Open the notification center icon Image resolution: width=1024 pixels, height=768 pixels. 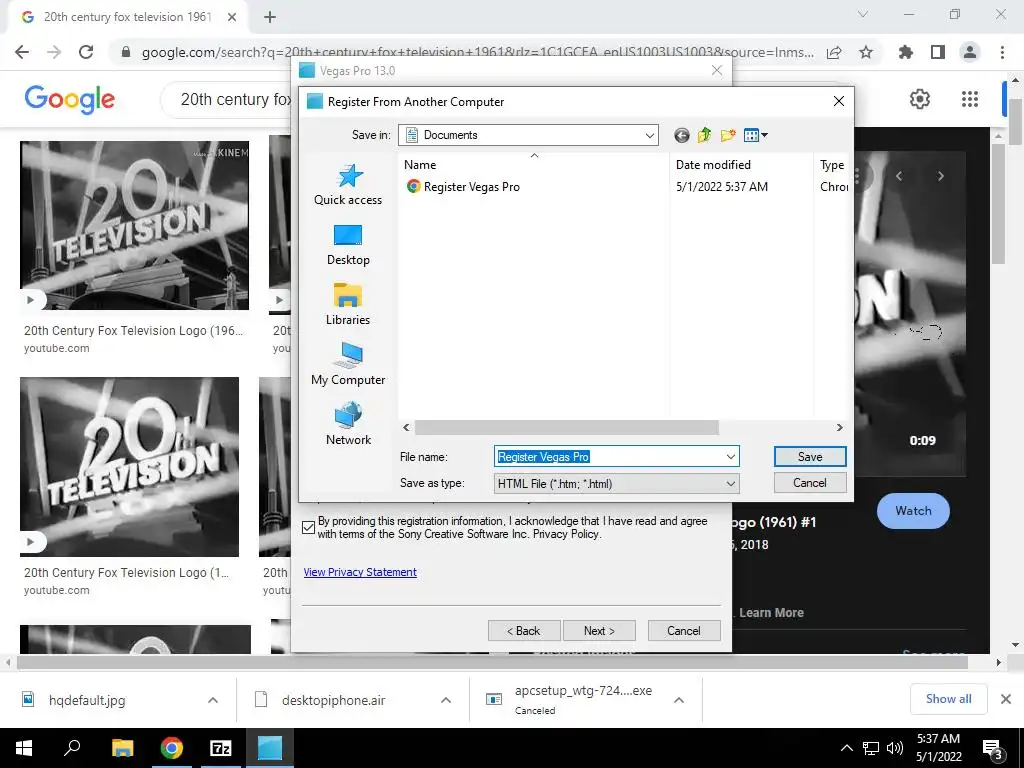(992, 748)
